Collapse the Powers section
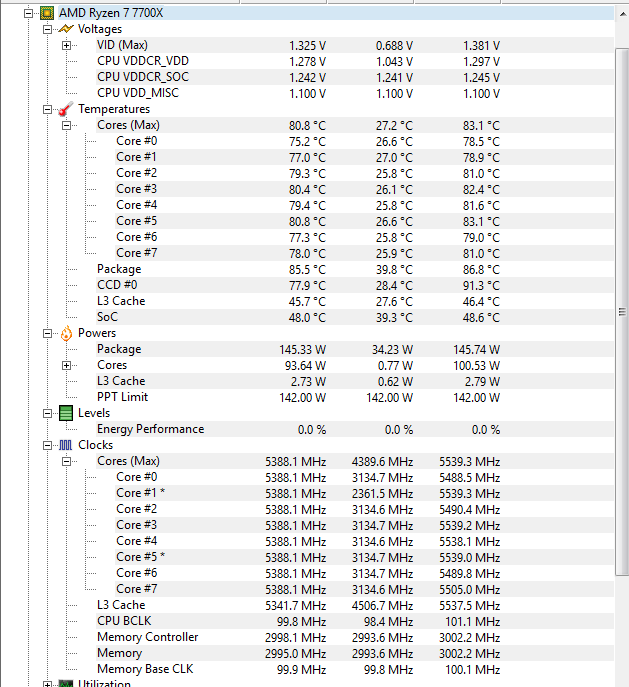This screenshot has width=629, height=687. [x=47, y=333]
